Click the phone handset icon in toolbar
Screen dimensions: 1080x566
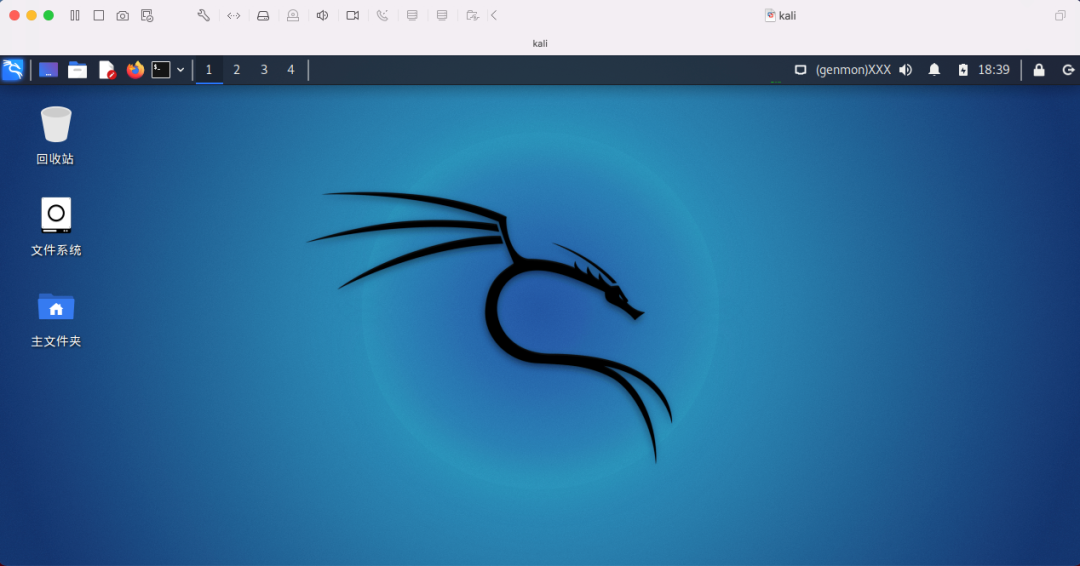click(382, 15)
